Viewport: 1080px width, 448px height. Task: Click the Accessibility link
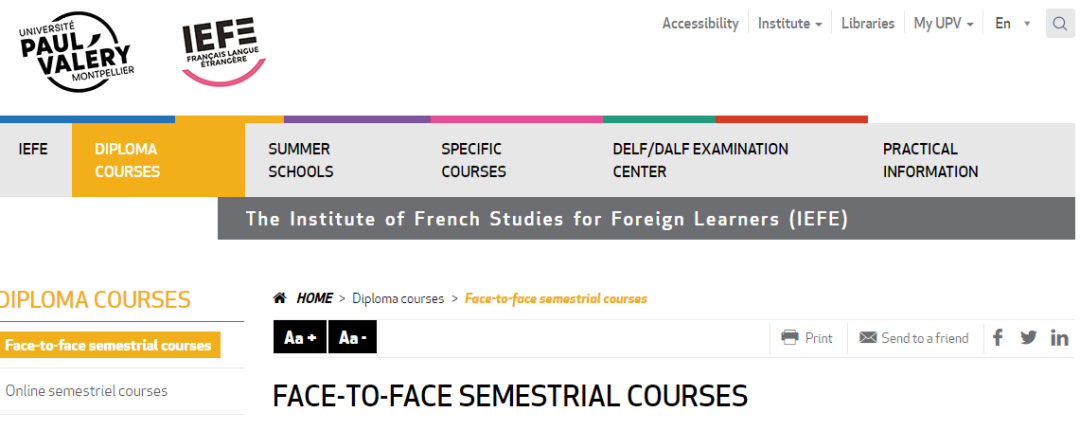pyautogui.click(x=700, y=23)
